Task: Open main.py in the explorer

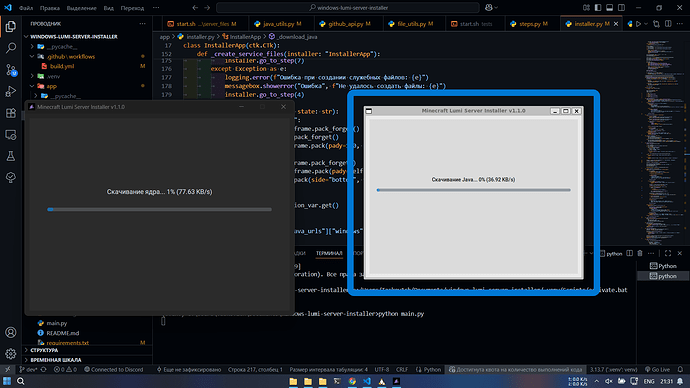Action: tap(56, 323)
